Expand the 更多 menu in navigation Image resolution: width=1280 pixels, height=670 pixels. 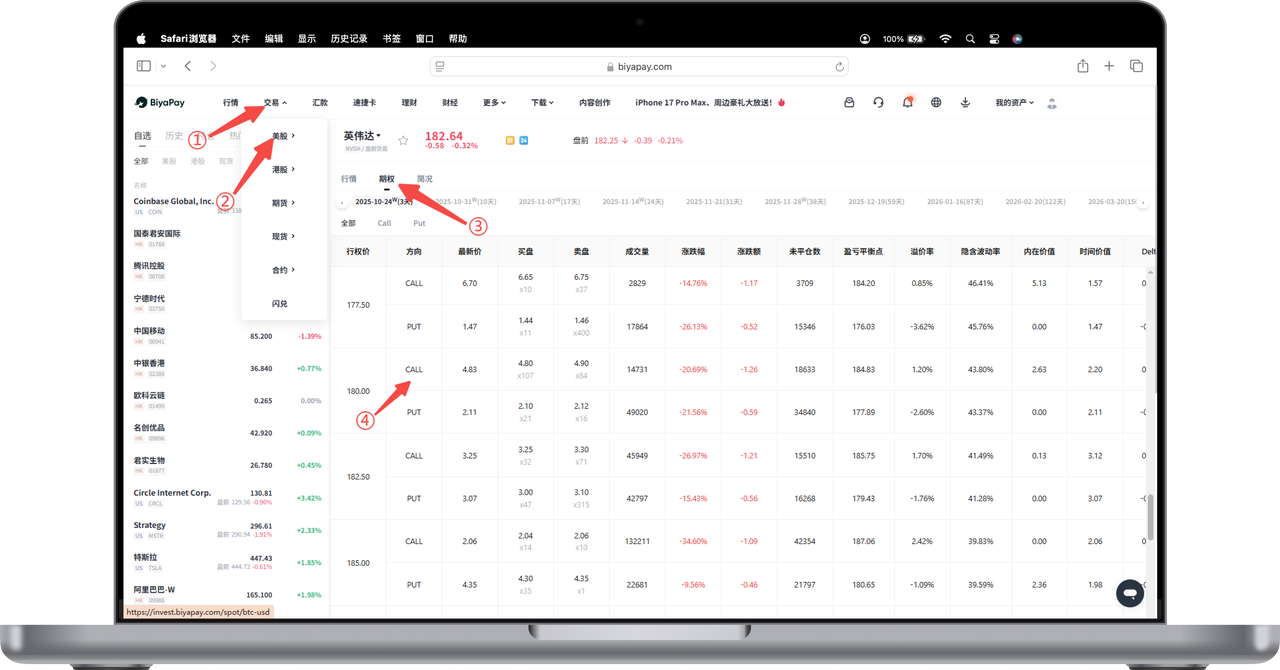494,102
